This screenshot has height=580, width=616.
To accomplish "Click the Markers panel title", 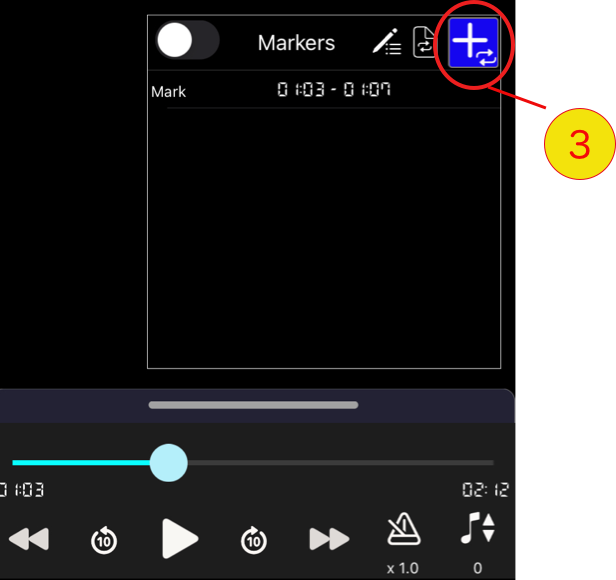I will [x=296, y=43].
